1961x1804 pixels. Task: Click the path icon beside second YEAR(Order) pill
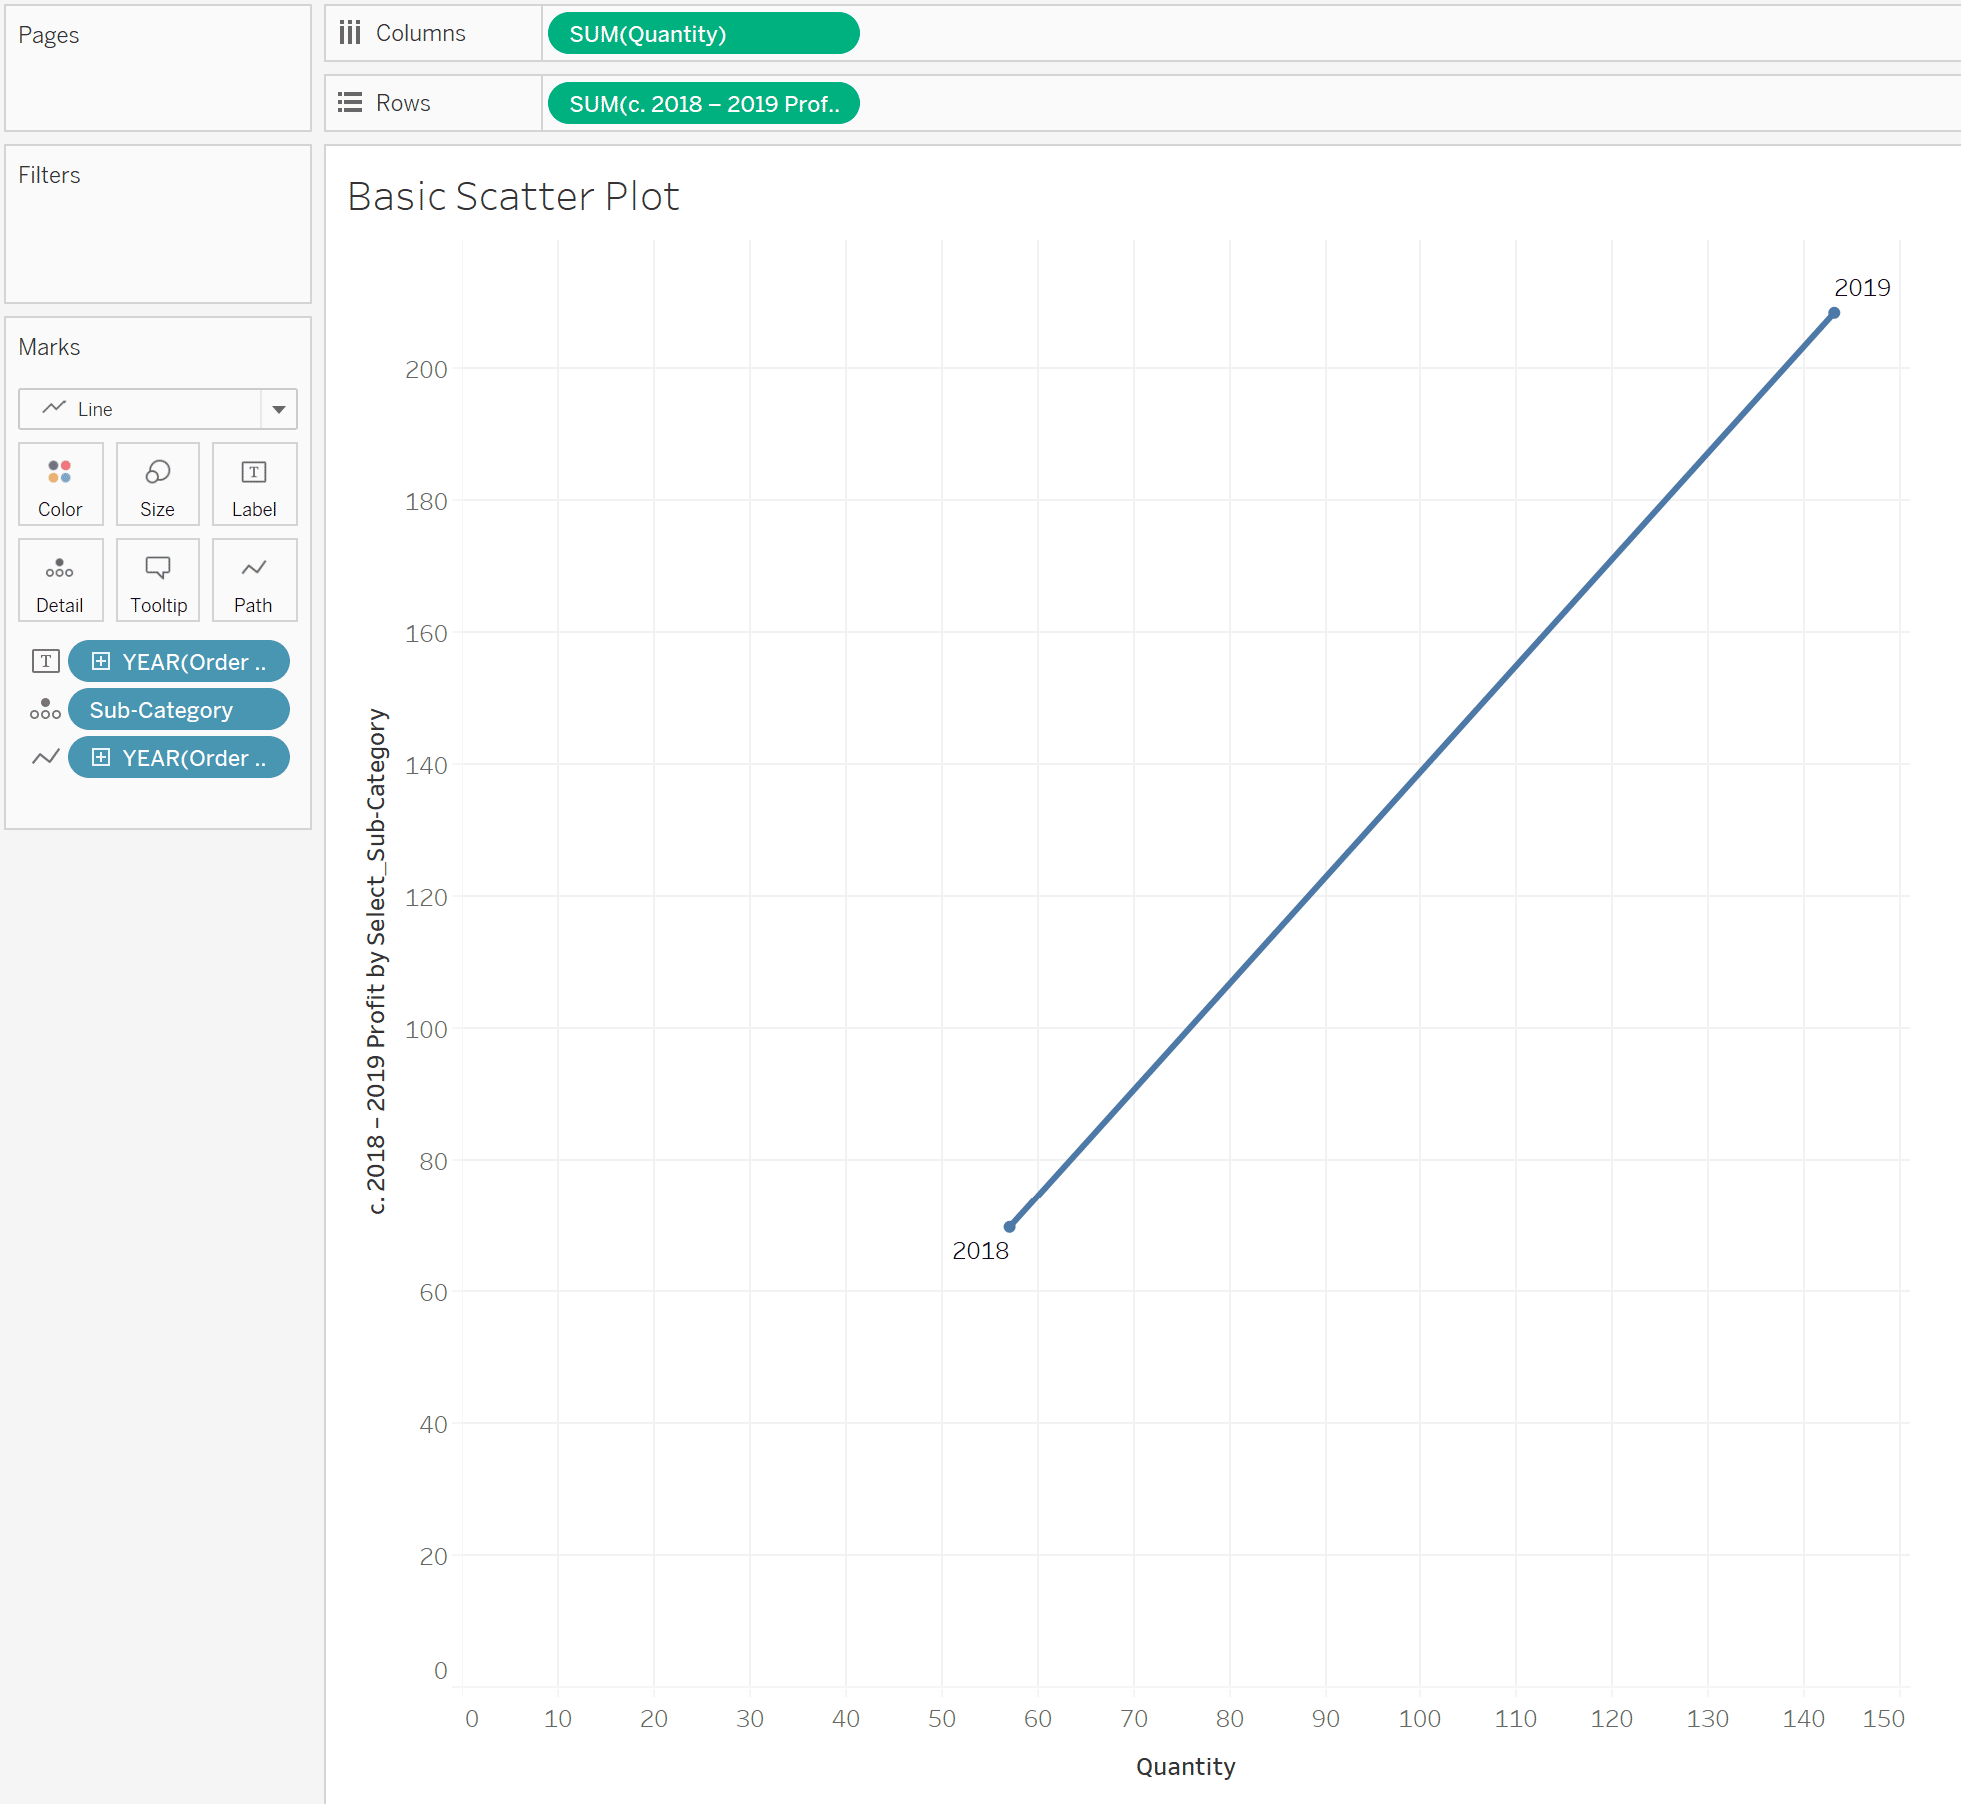45,757
